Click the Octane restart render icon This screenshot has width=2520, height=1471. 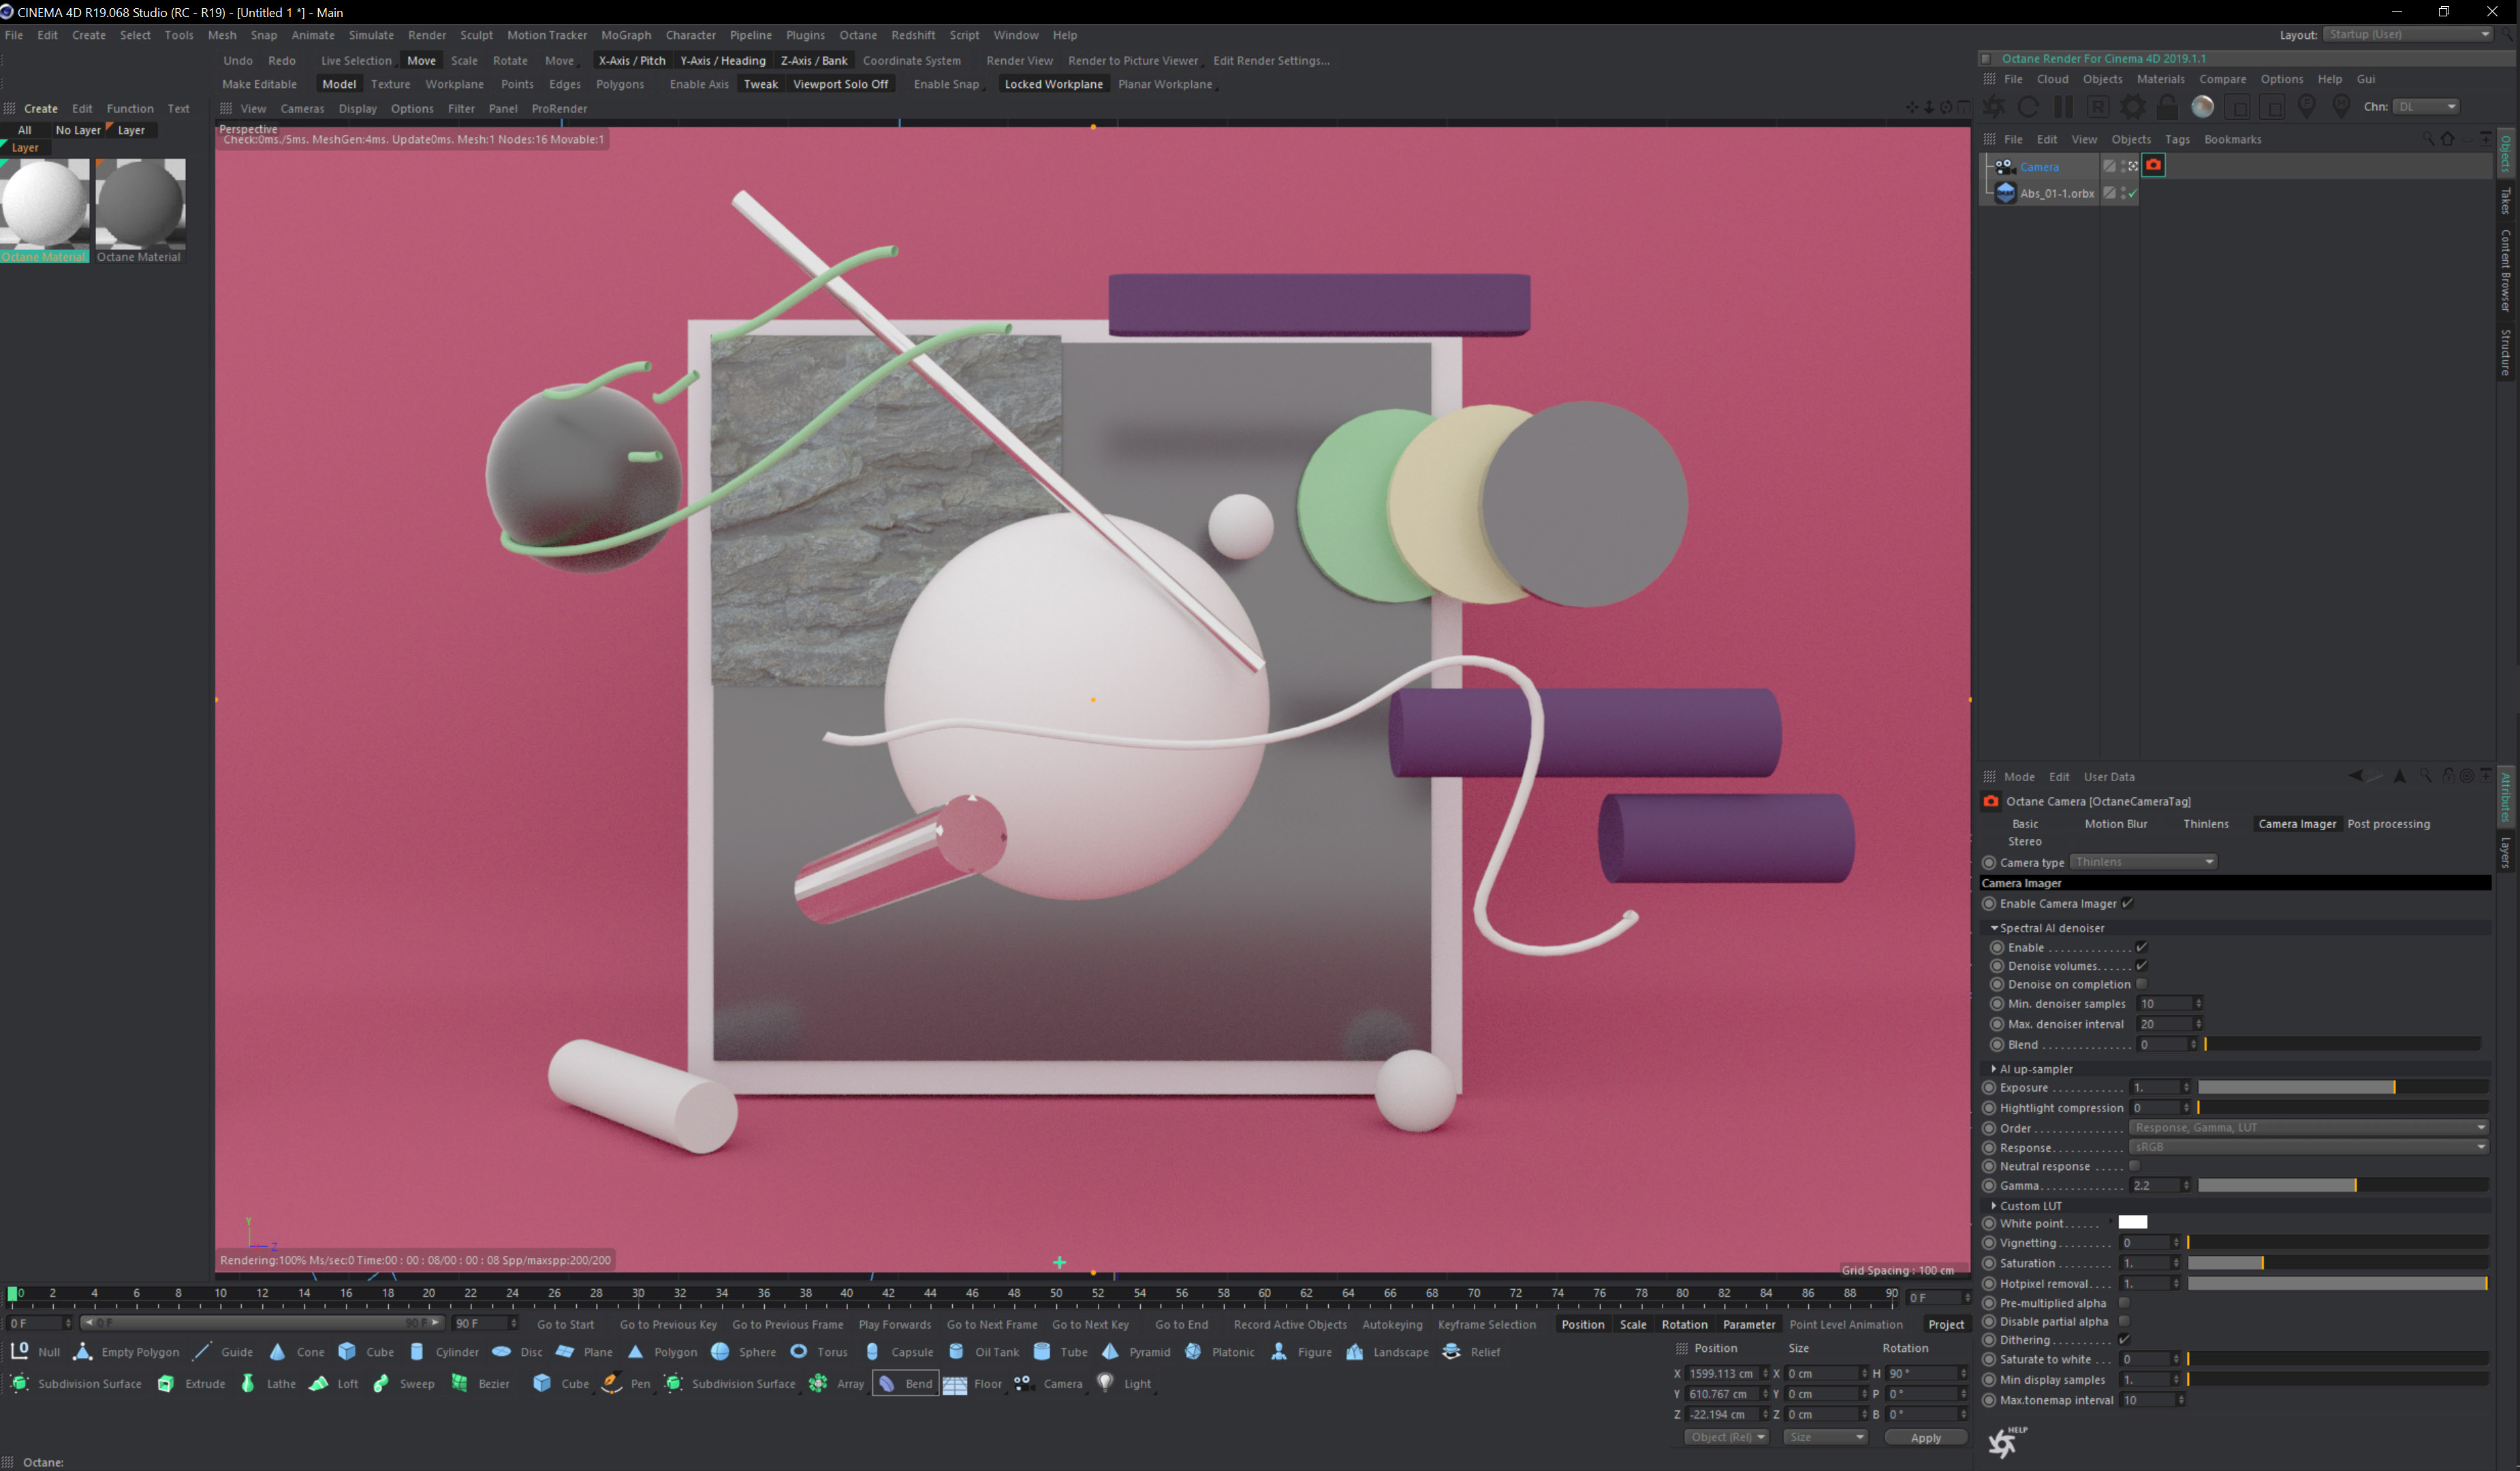tap(2028, 107)
